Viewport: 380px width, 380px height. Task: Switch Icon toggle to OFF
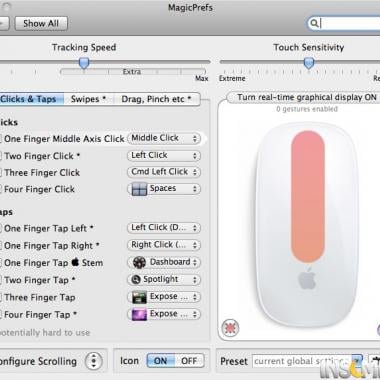[189, 361]
